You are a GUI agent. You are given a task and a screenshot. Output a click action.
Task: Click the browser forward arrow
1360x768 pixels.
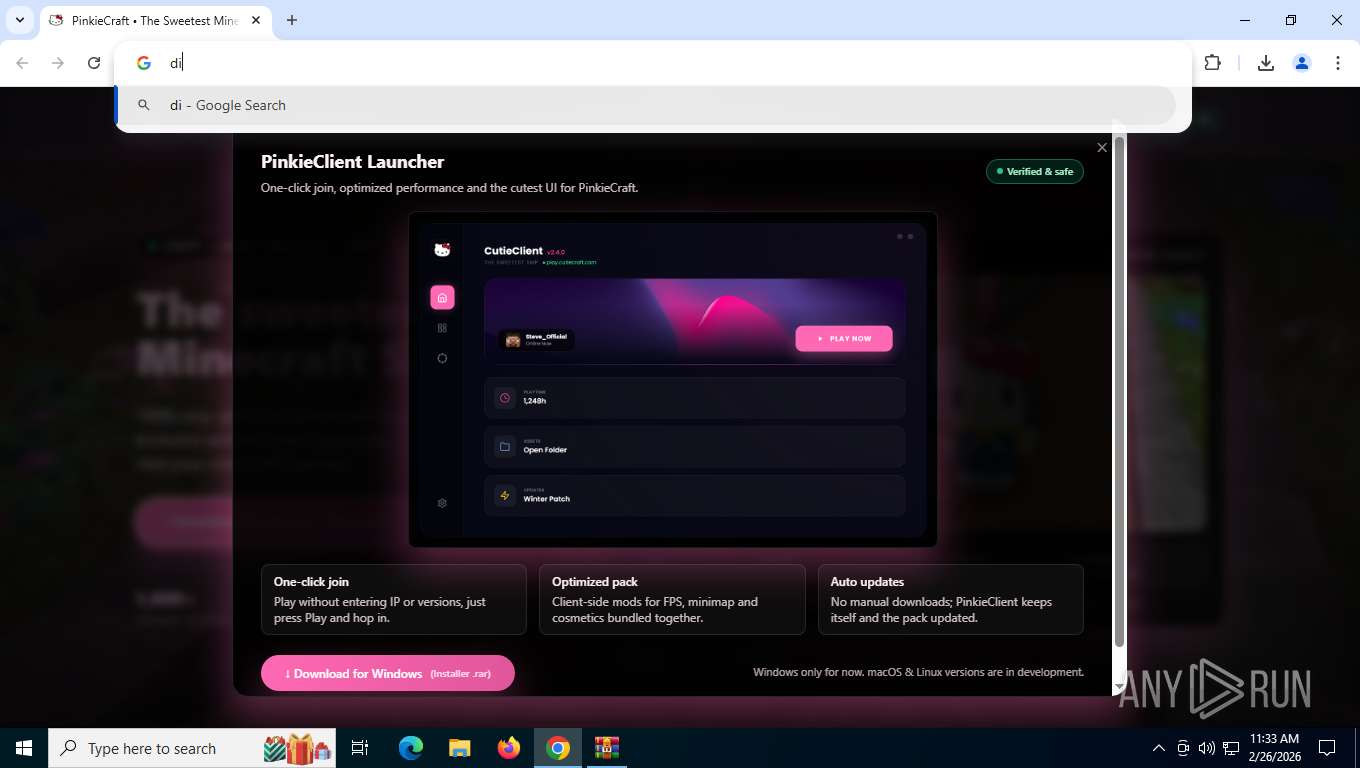58,63
